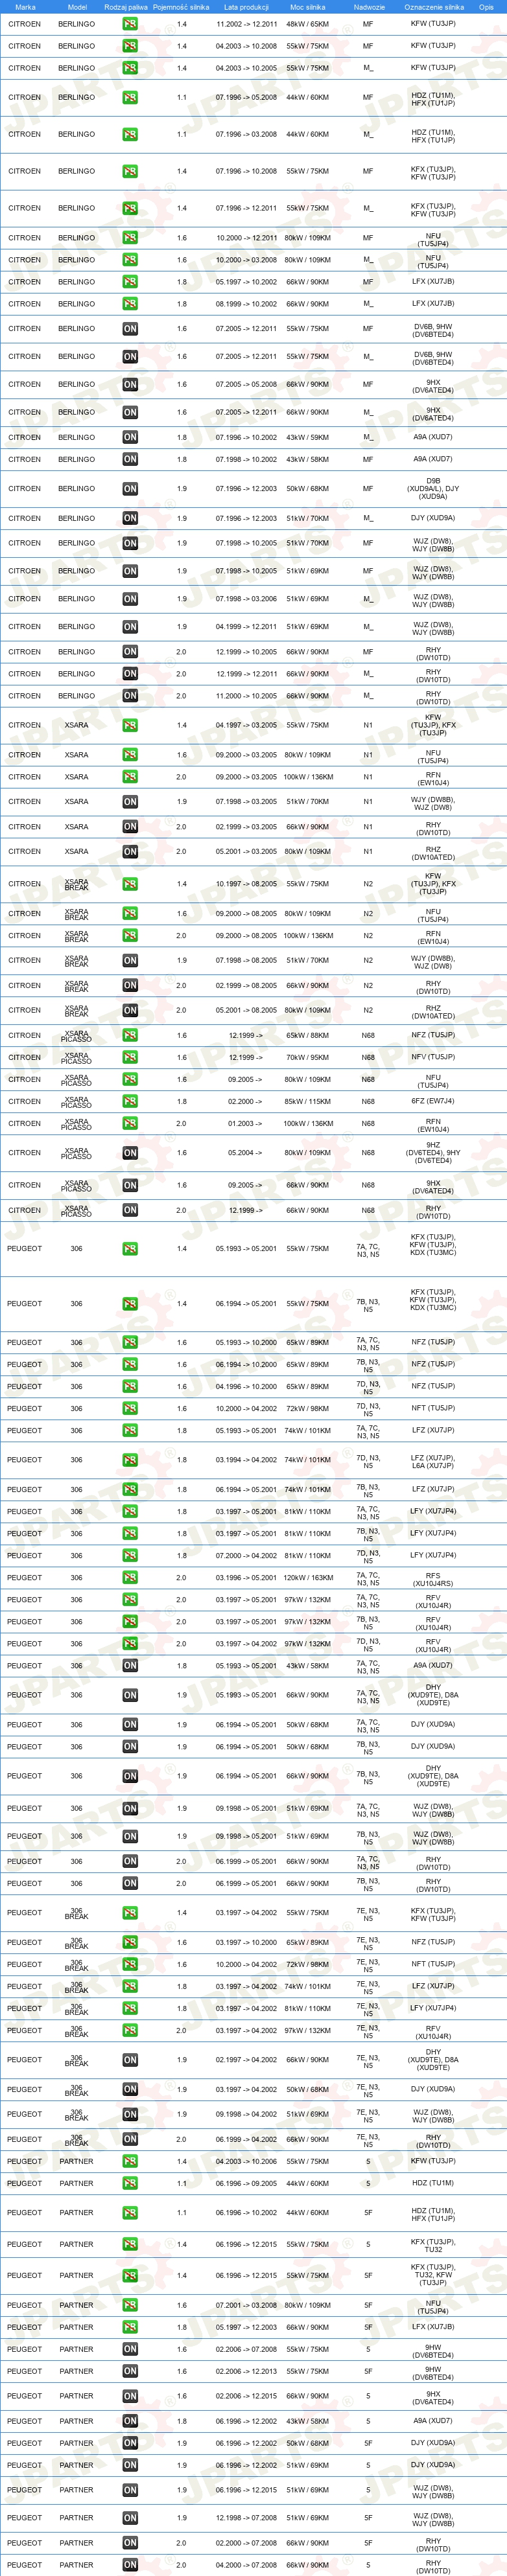Select the '02.2006 -> 12.2013' Partner years cell
The height and width of the screenshot is (2576, 507).
tap(246, 2371)
